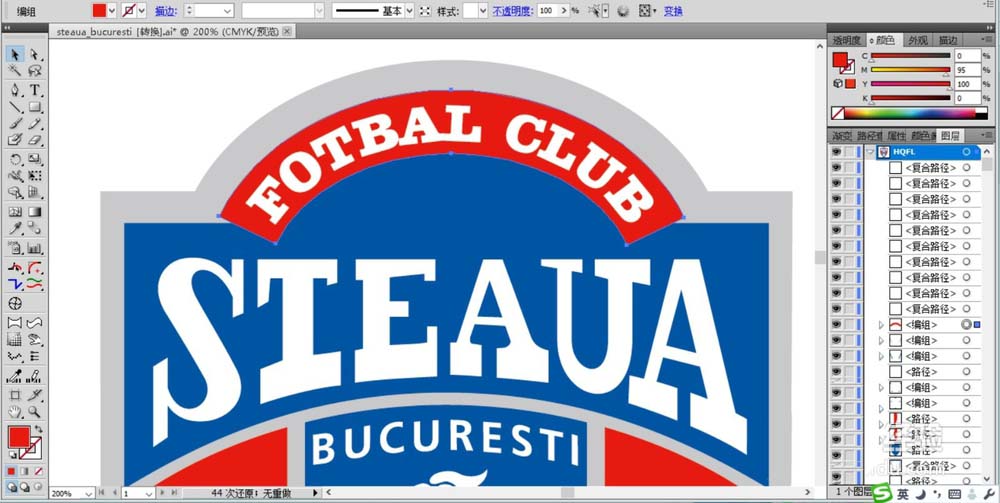Open the 基本 stroke profile dropdown
This screenshot has width=1000, height=503.
click(x=409, y=11)
